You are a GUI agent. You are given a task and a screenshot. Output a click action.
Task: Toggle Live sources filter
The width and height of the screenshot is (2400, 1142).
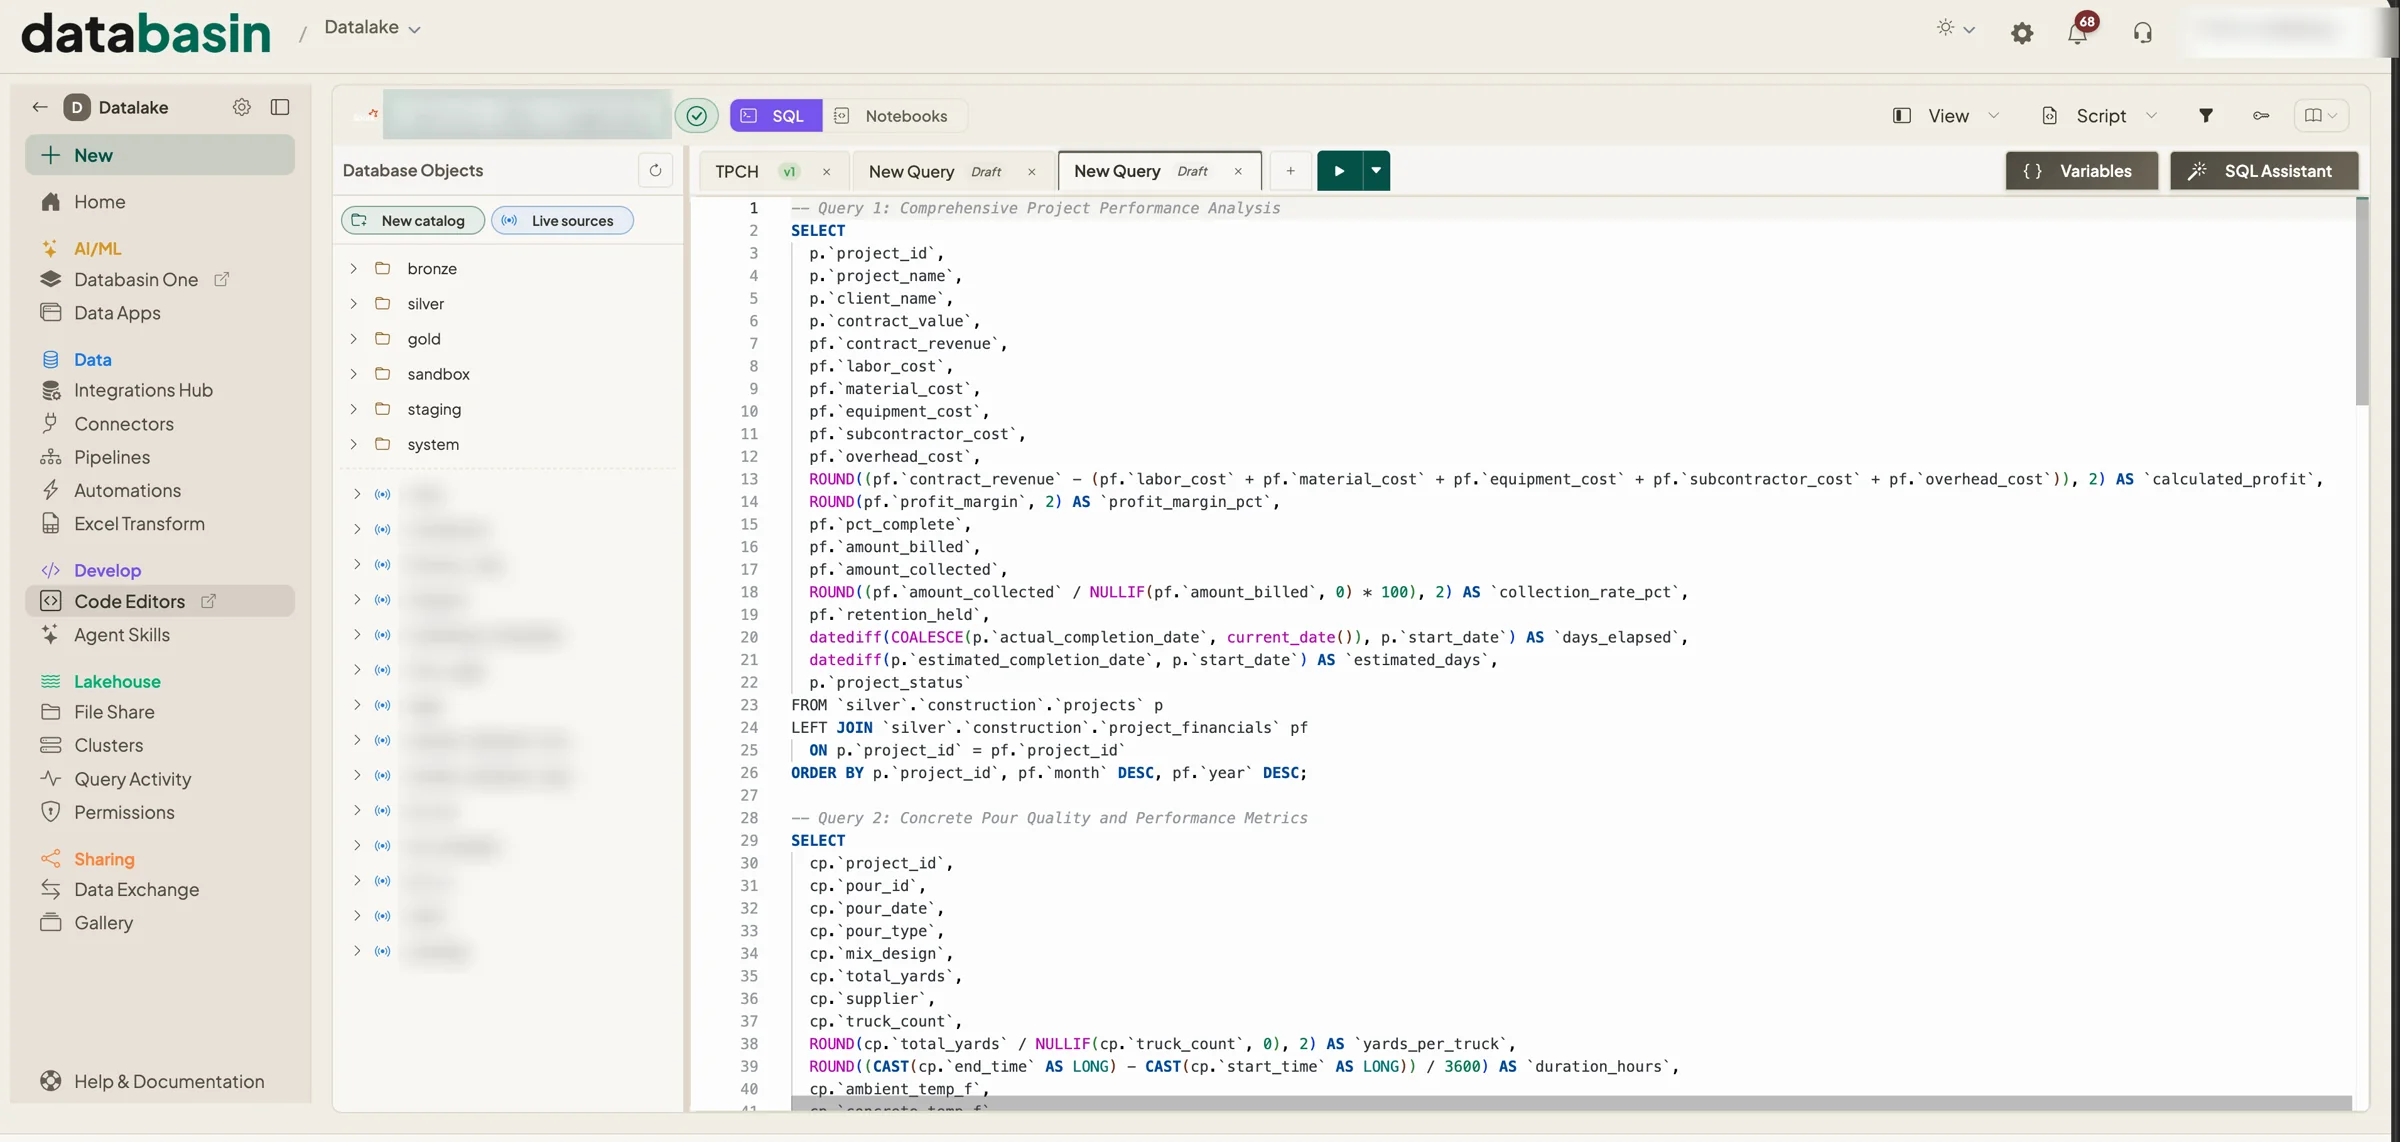562,221
